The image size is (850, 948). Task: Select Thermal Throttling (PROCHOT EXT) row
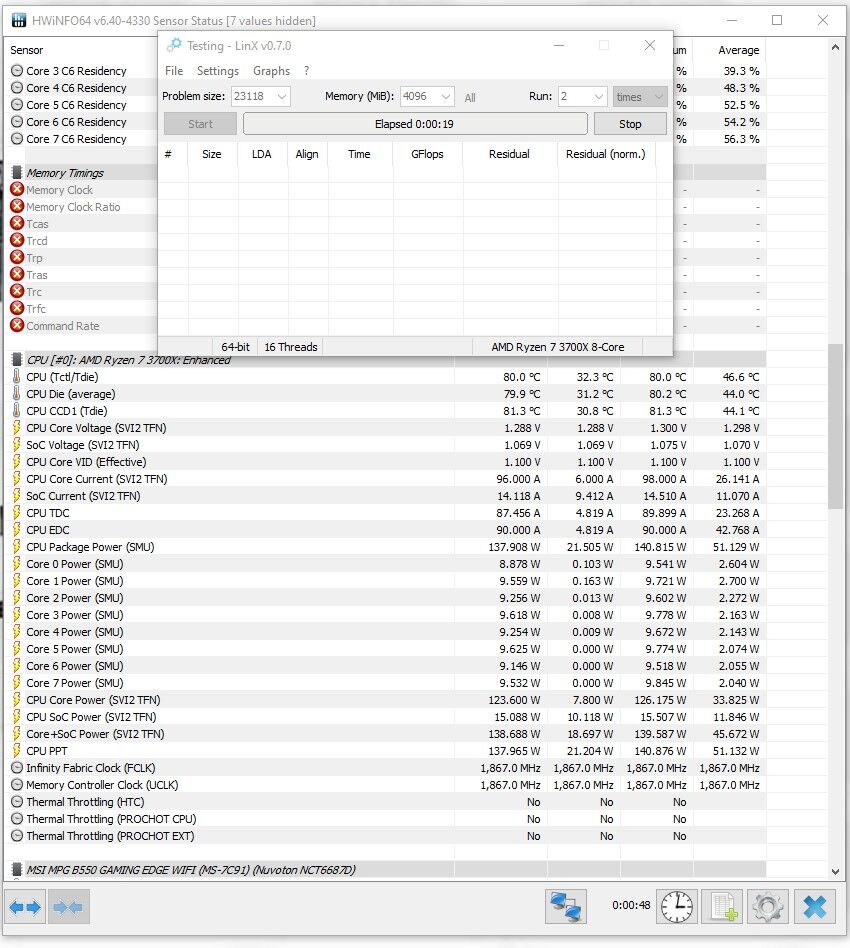click(385, 836)
